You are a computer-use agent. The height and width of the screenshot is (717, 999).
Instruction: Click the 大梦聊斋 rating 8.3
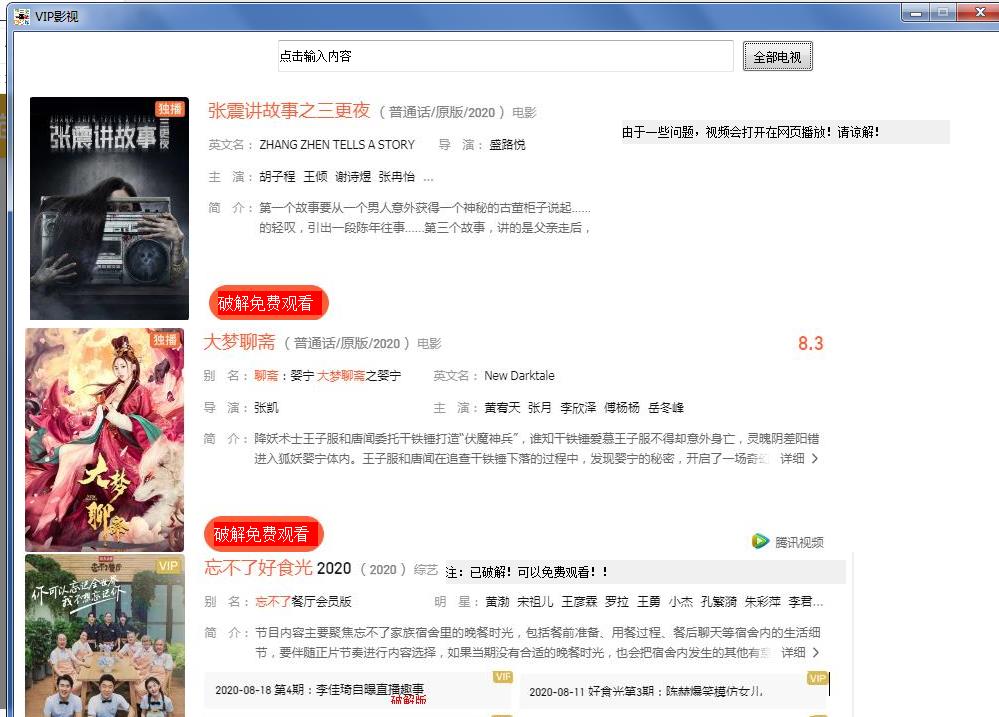click(810, 343)
